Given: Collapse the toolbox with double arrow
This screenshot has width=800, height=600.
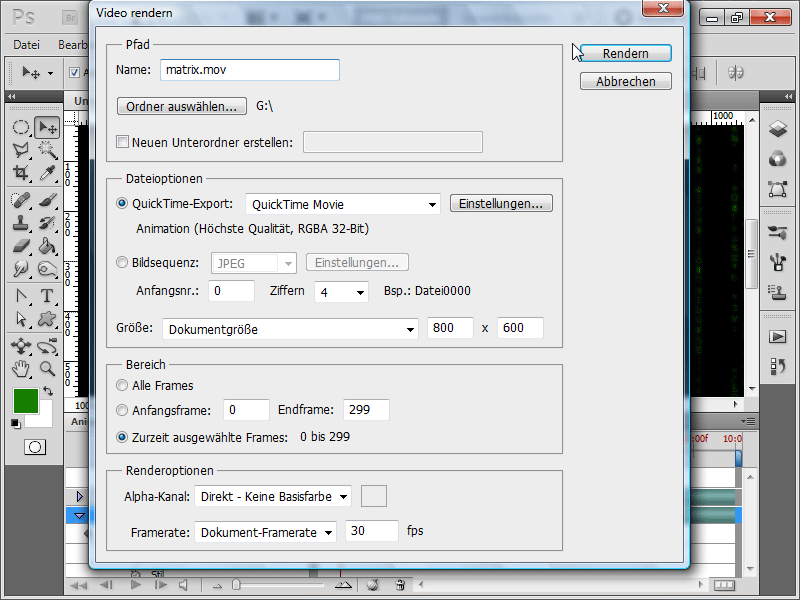Looking at the screenshot, I should [x=12, y=96].
